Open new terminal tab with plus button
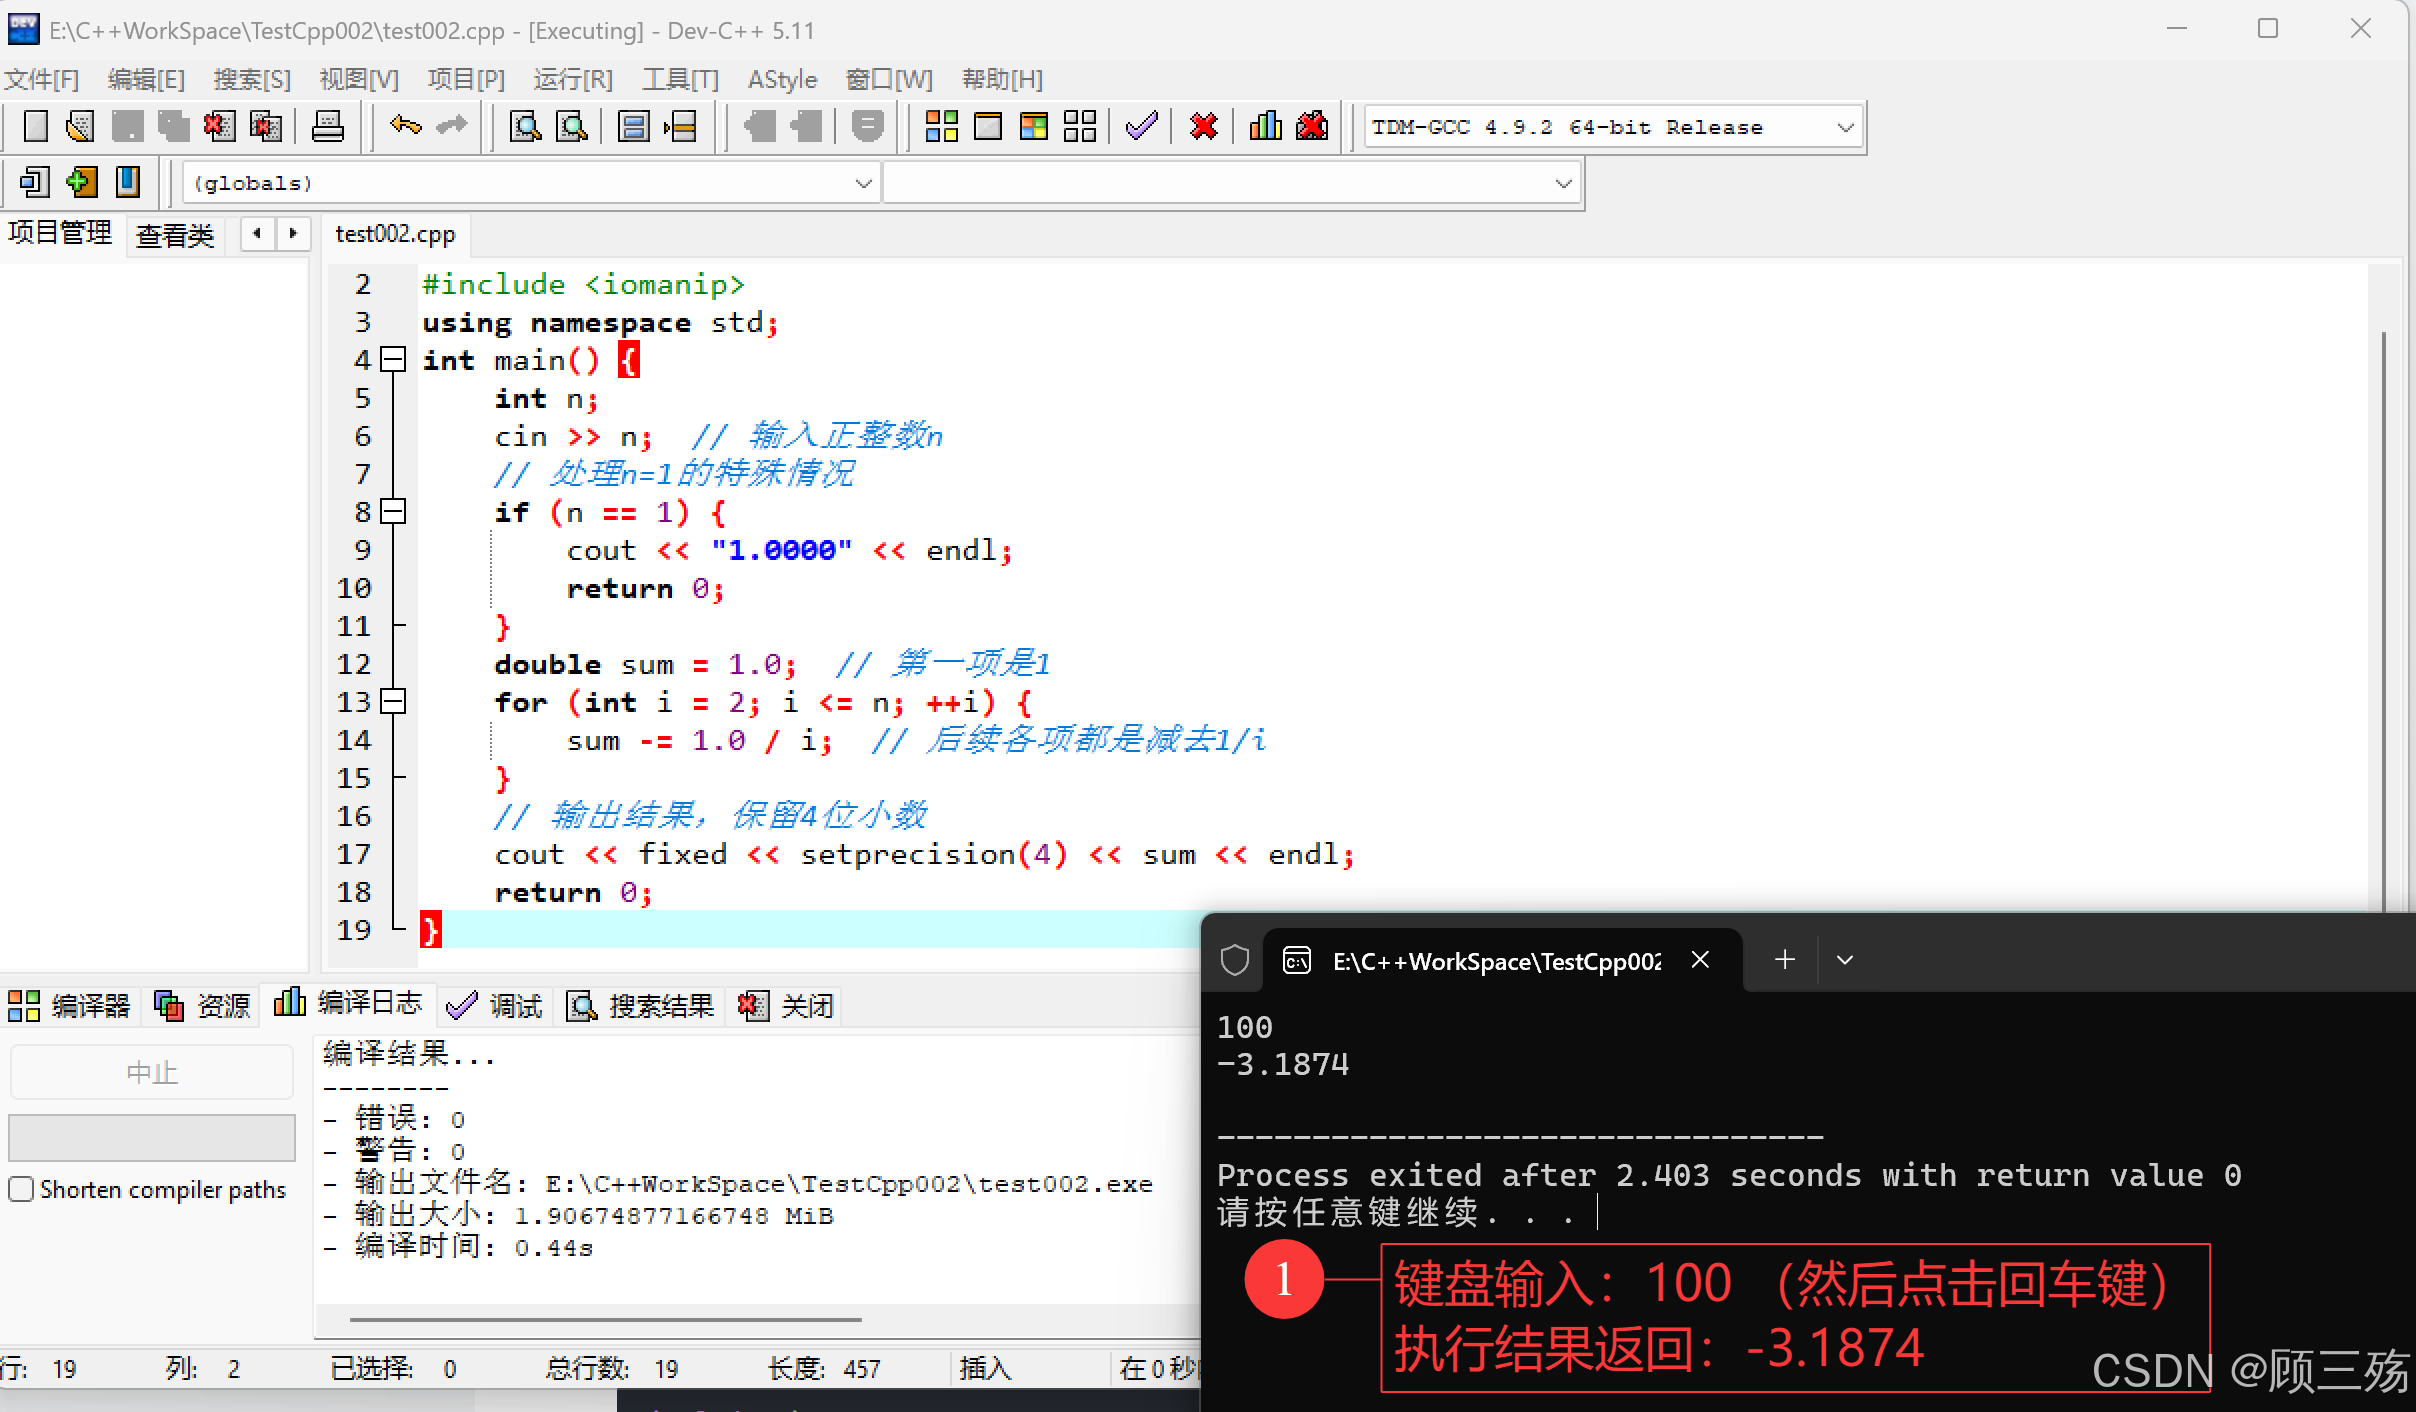This screenshot has width=2416, height=1412. pos(1784,960)
